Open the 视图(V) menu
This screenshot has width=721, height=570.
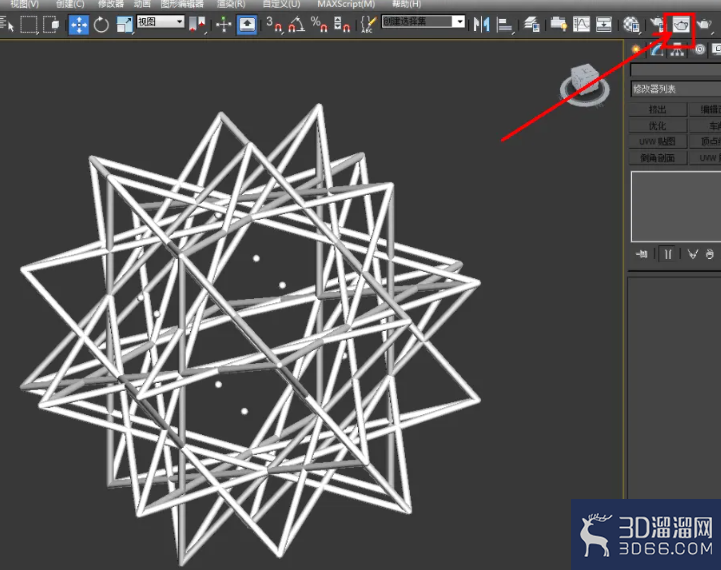click(x=24, y=4)
